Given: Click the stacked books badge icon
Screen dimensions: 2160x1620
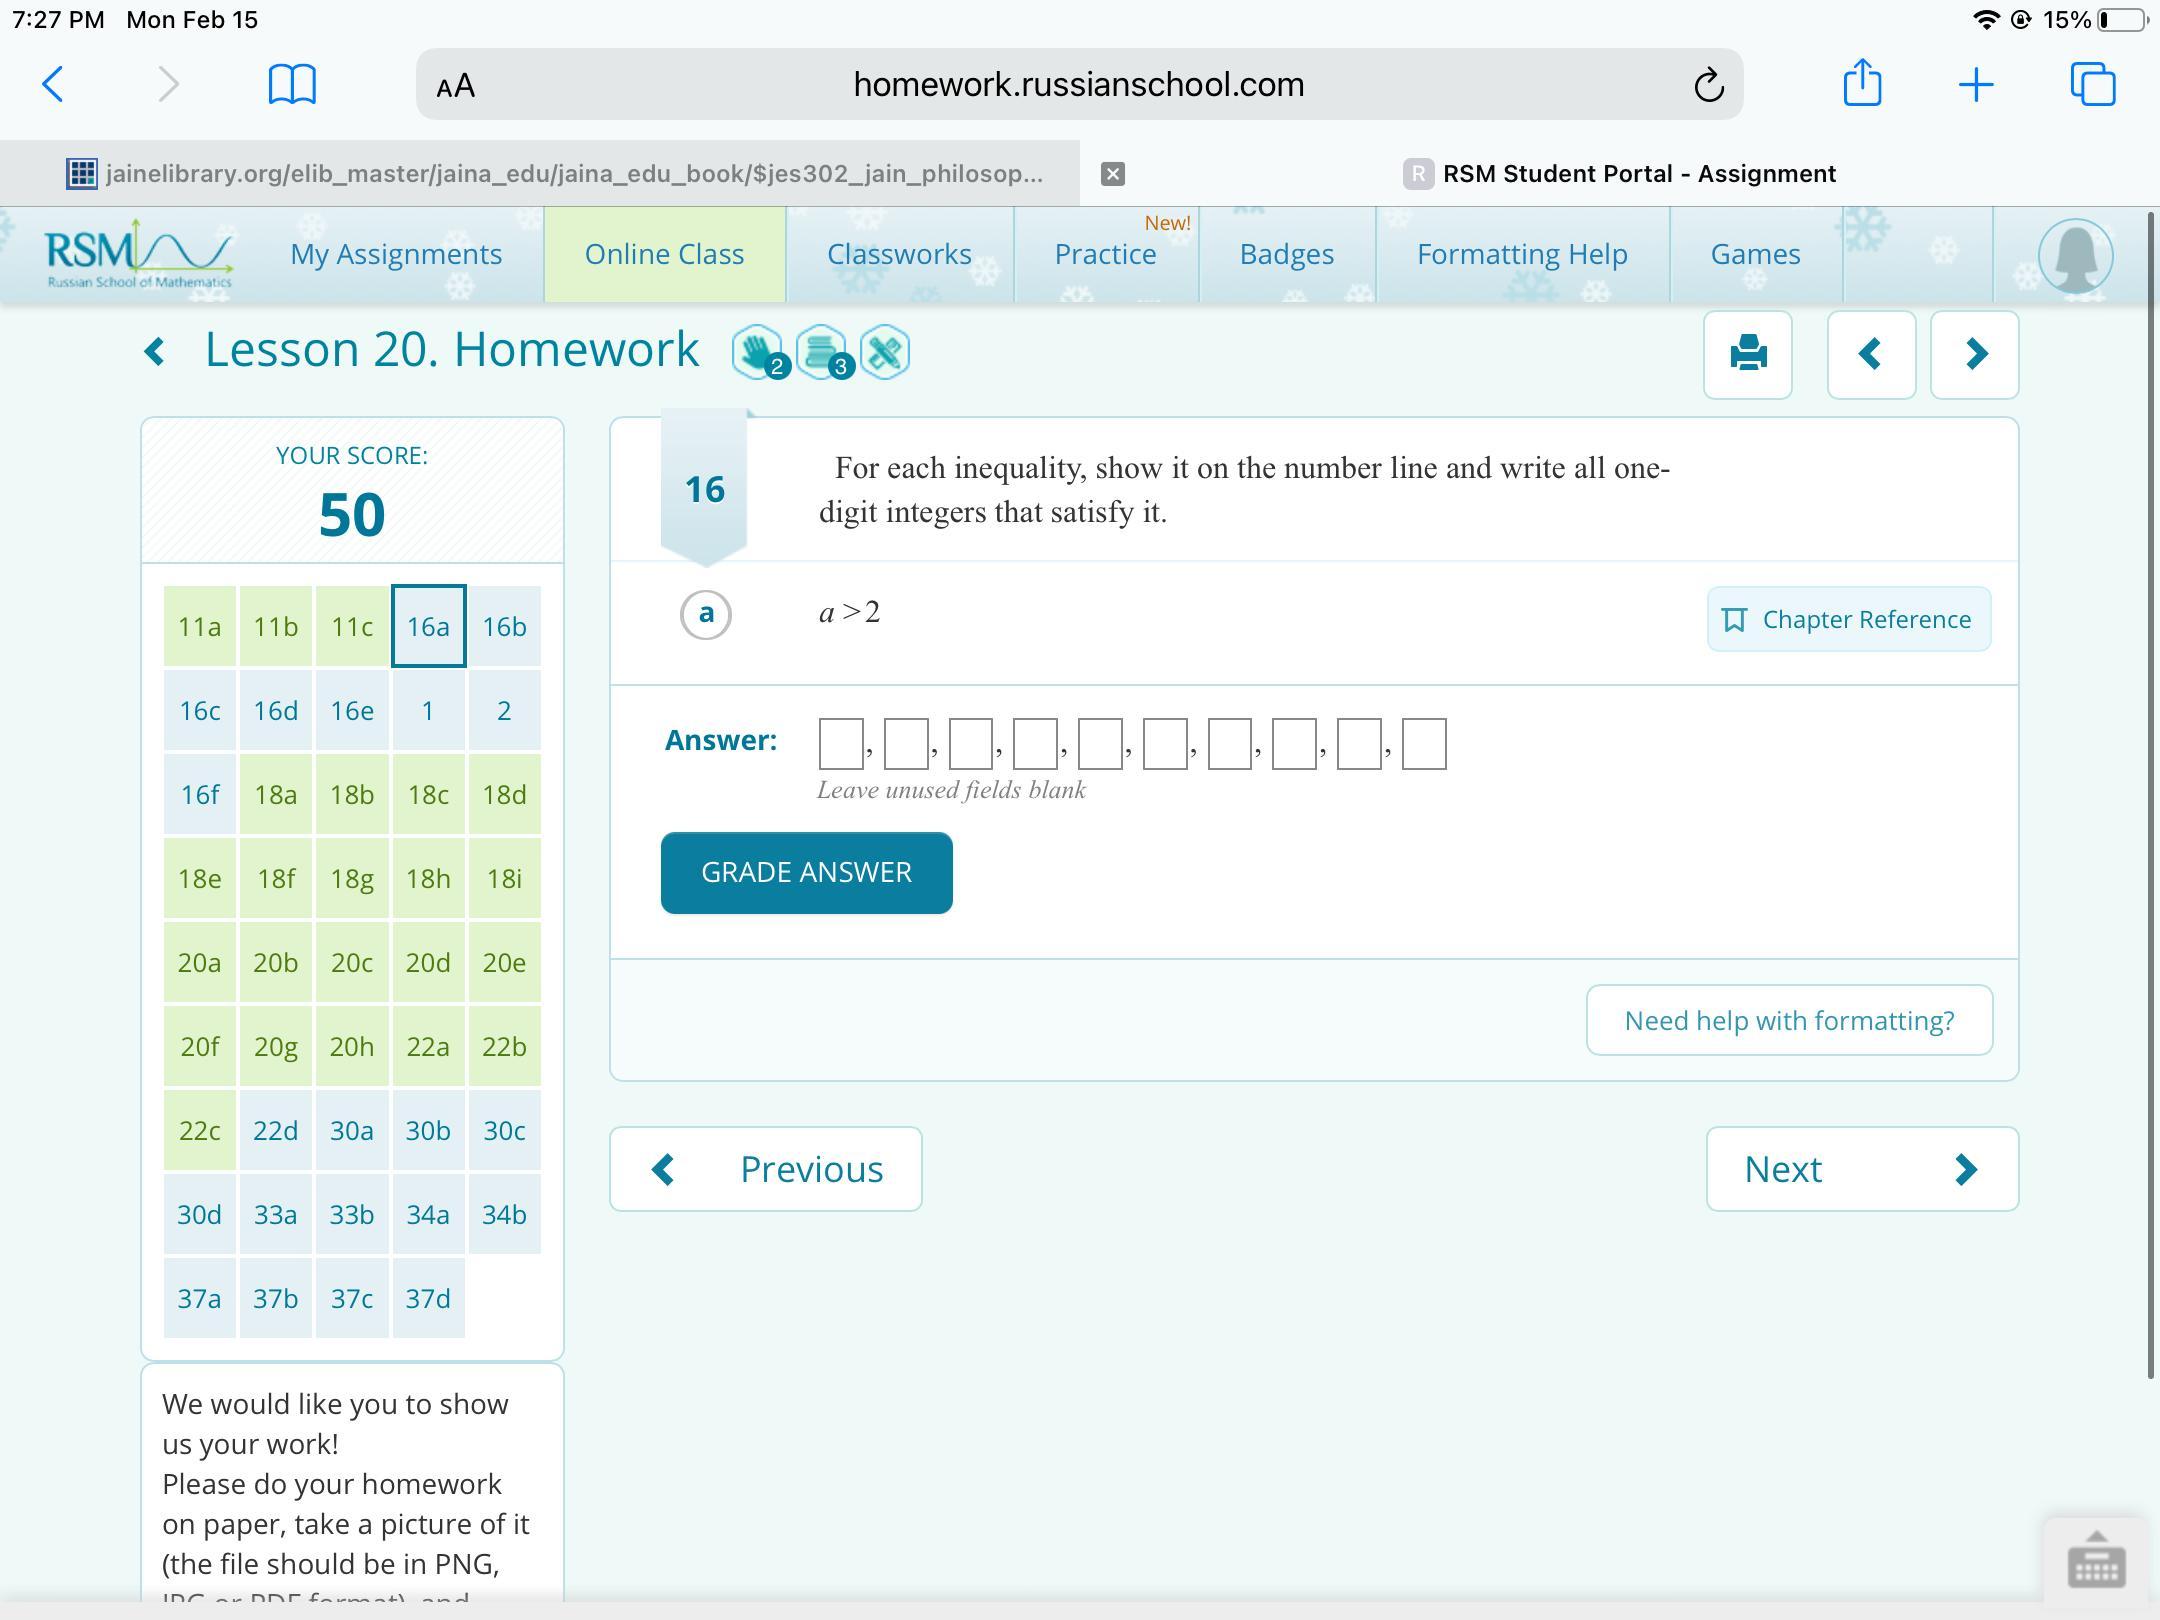Looking at the screenshot, I should point(821,352).
